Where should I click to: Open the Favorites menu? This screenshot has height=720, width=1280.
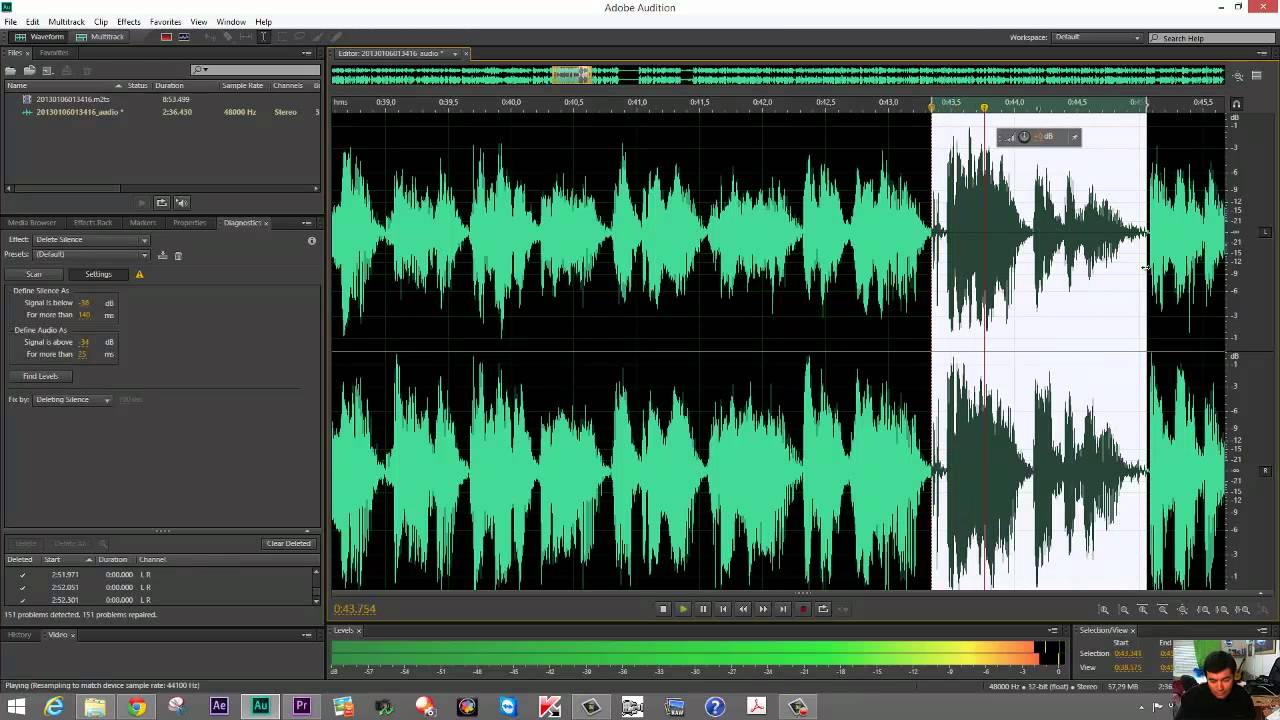[165, 22]
